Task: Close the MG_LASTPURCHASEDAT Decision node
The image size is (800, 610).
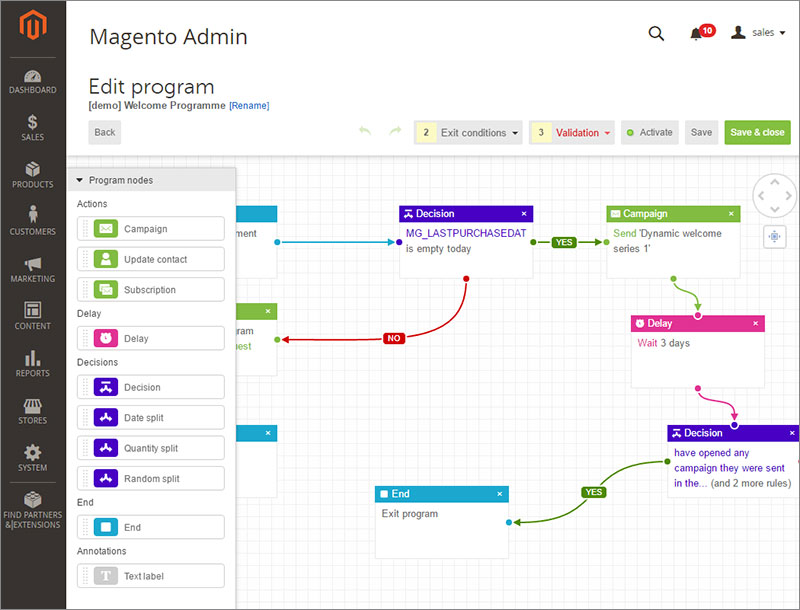Action: coord(524,214)
